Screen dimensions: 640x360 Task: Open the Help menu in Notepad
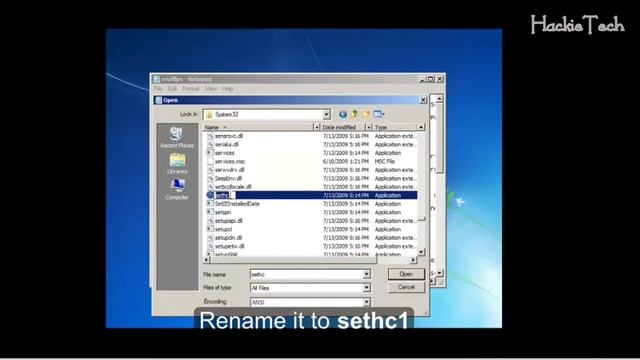[x=228, y=89]
